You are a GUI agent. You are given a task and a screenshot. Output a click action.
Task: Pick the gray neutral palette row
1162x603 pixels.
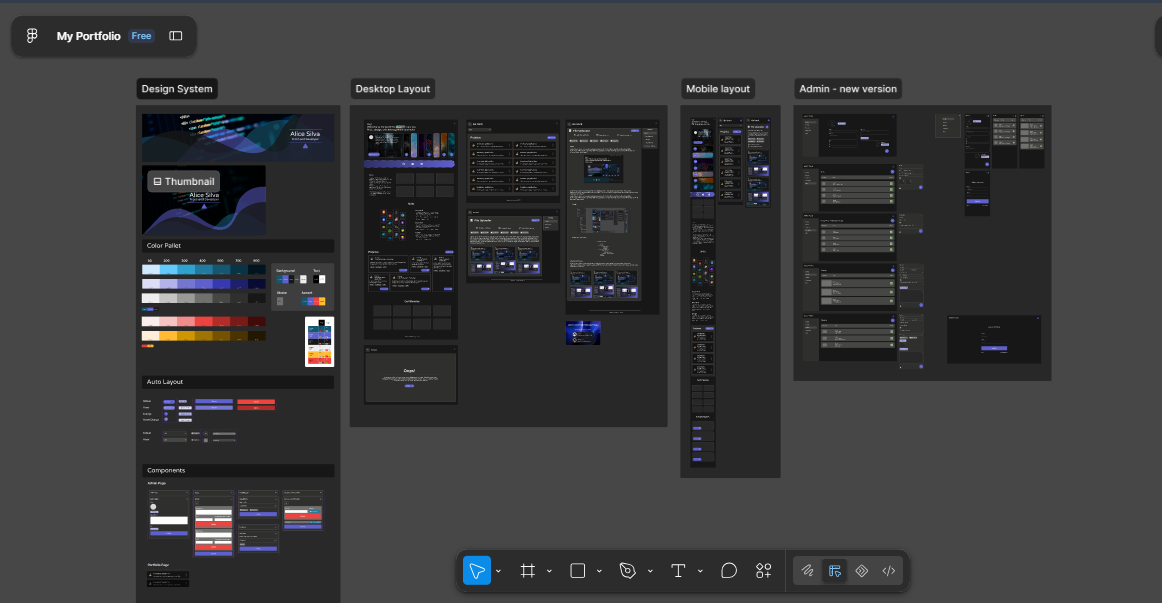coord(204,298)
